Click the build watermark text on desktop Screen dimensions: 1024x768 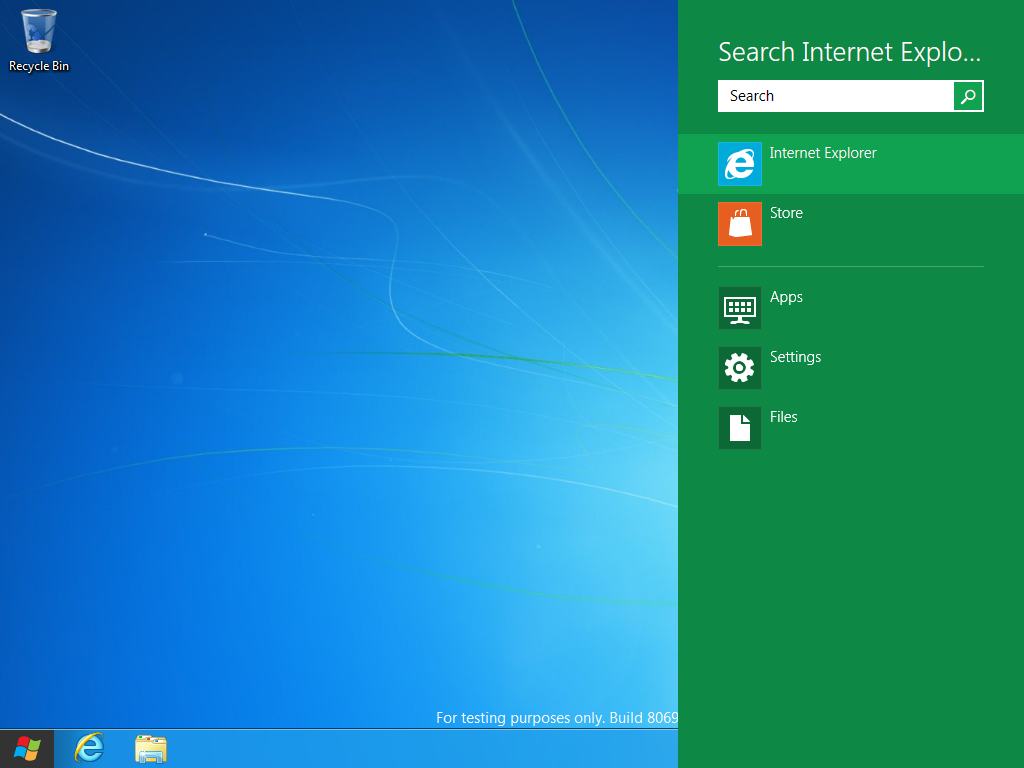point(556,718)
